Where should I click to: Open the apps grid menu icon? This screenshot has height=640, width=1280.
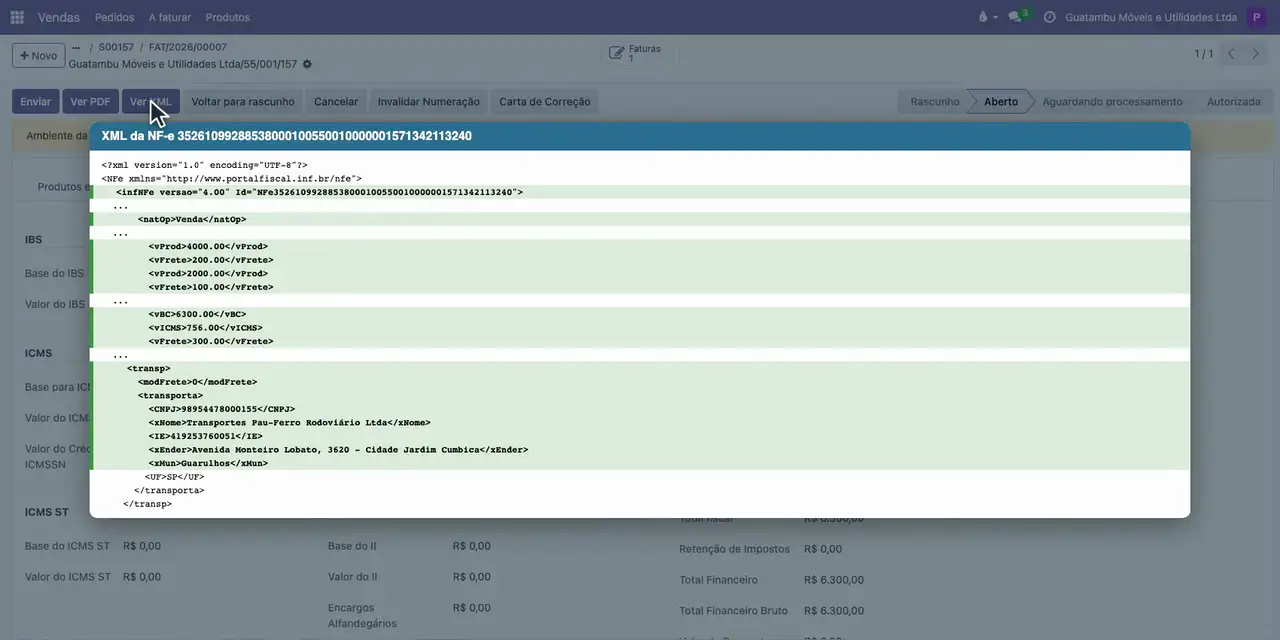(17, 17)
